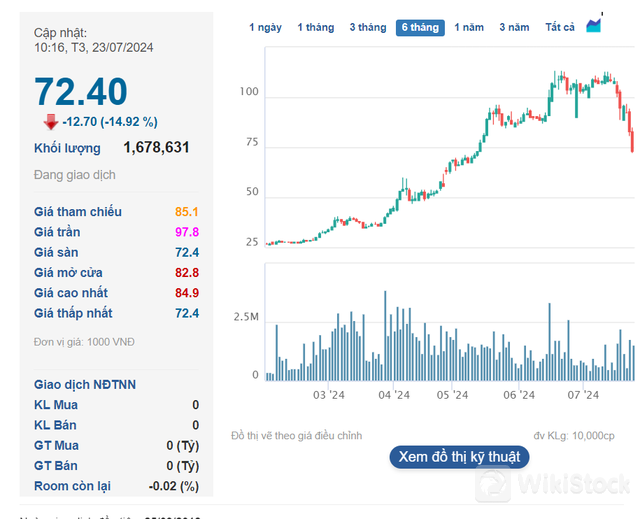The image size is (640, 519).
Task: Switch chart range to 1 ngày
Action: [265, 28]
